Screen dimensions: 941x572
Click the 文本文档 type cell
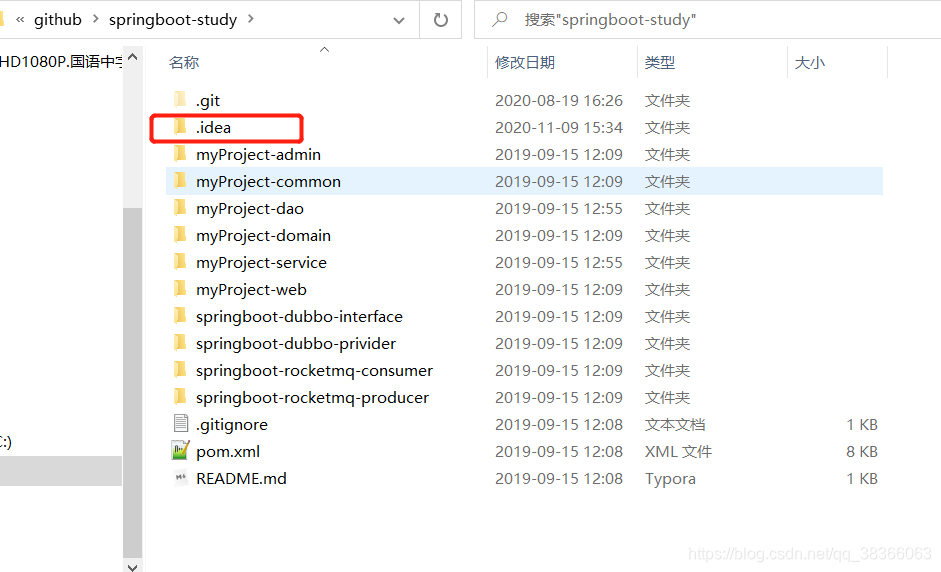click(675, 424)
